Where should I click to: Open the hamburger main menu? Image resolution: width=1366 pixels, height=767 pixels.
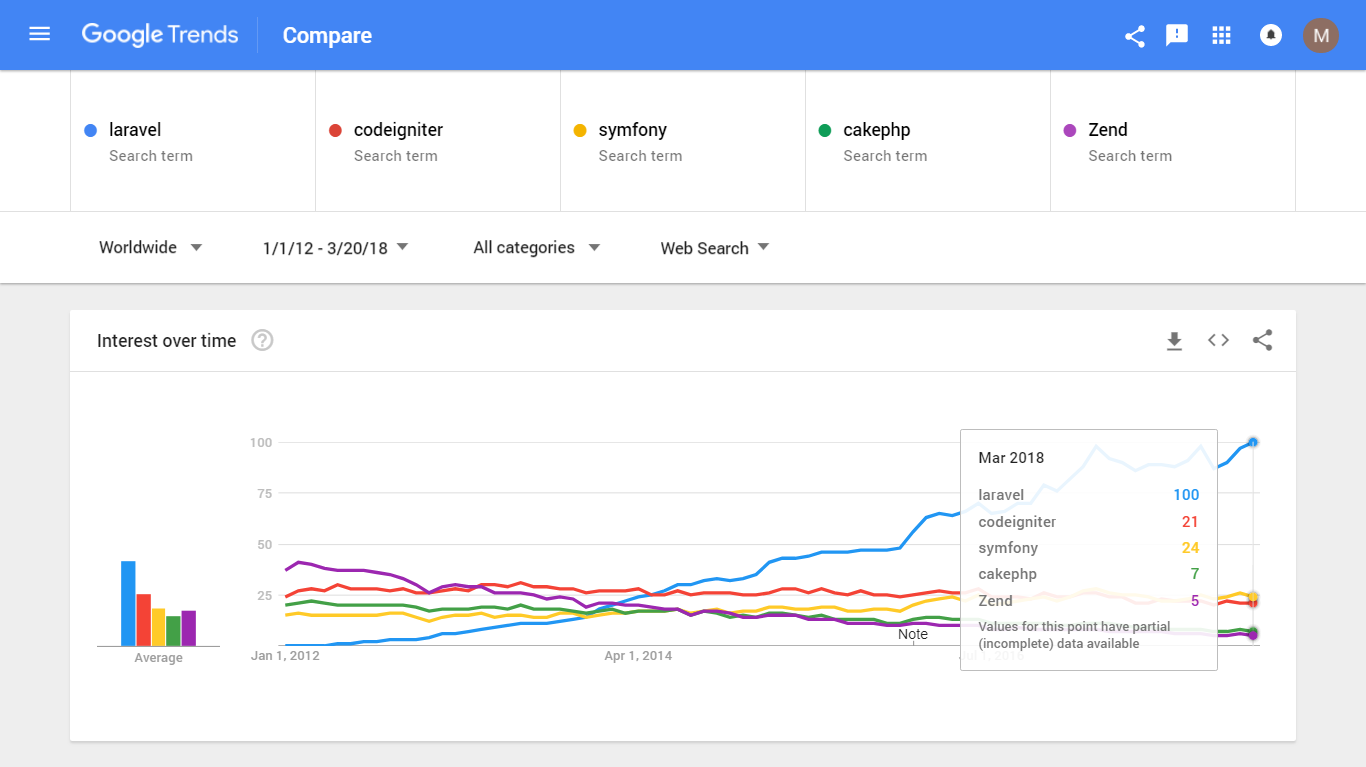pos(39,35)
